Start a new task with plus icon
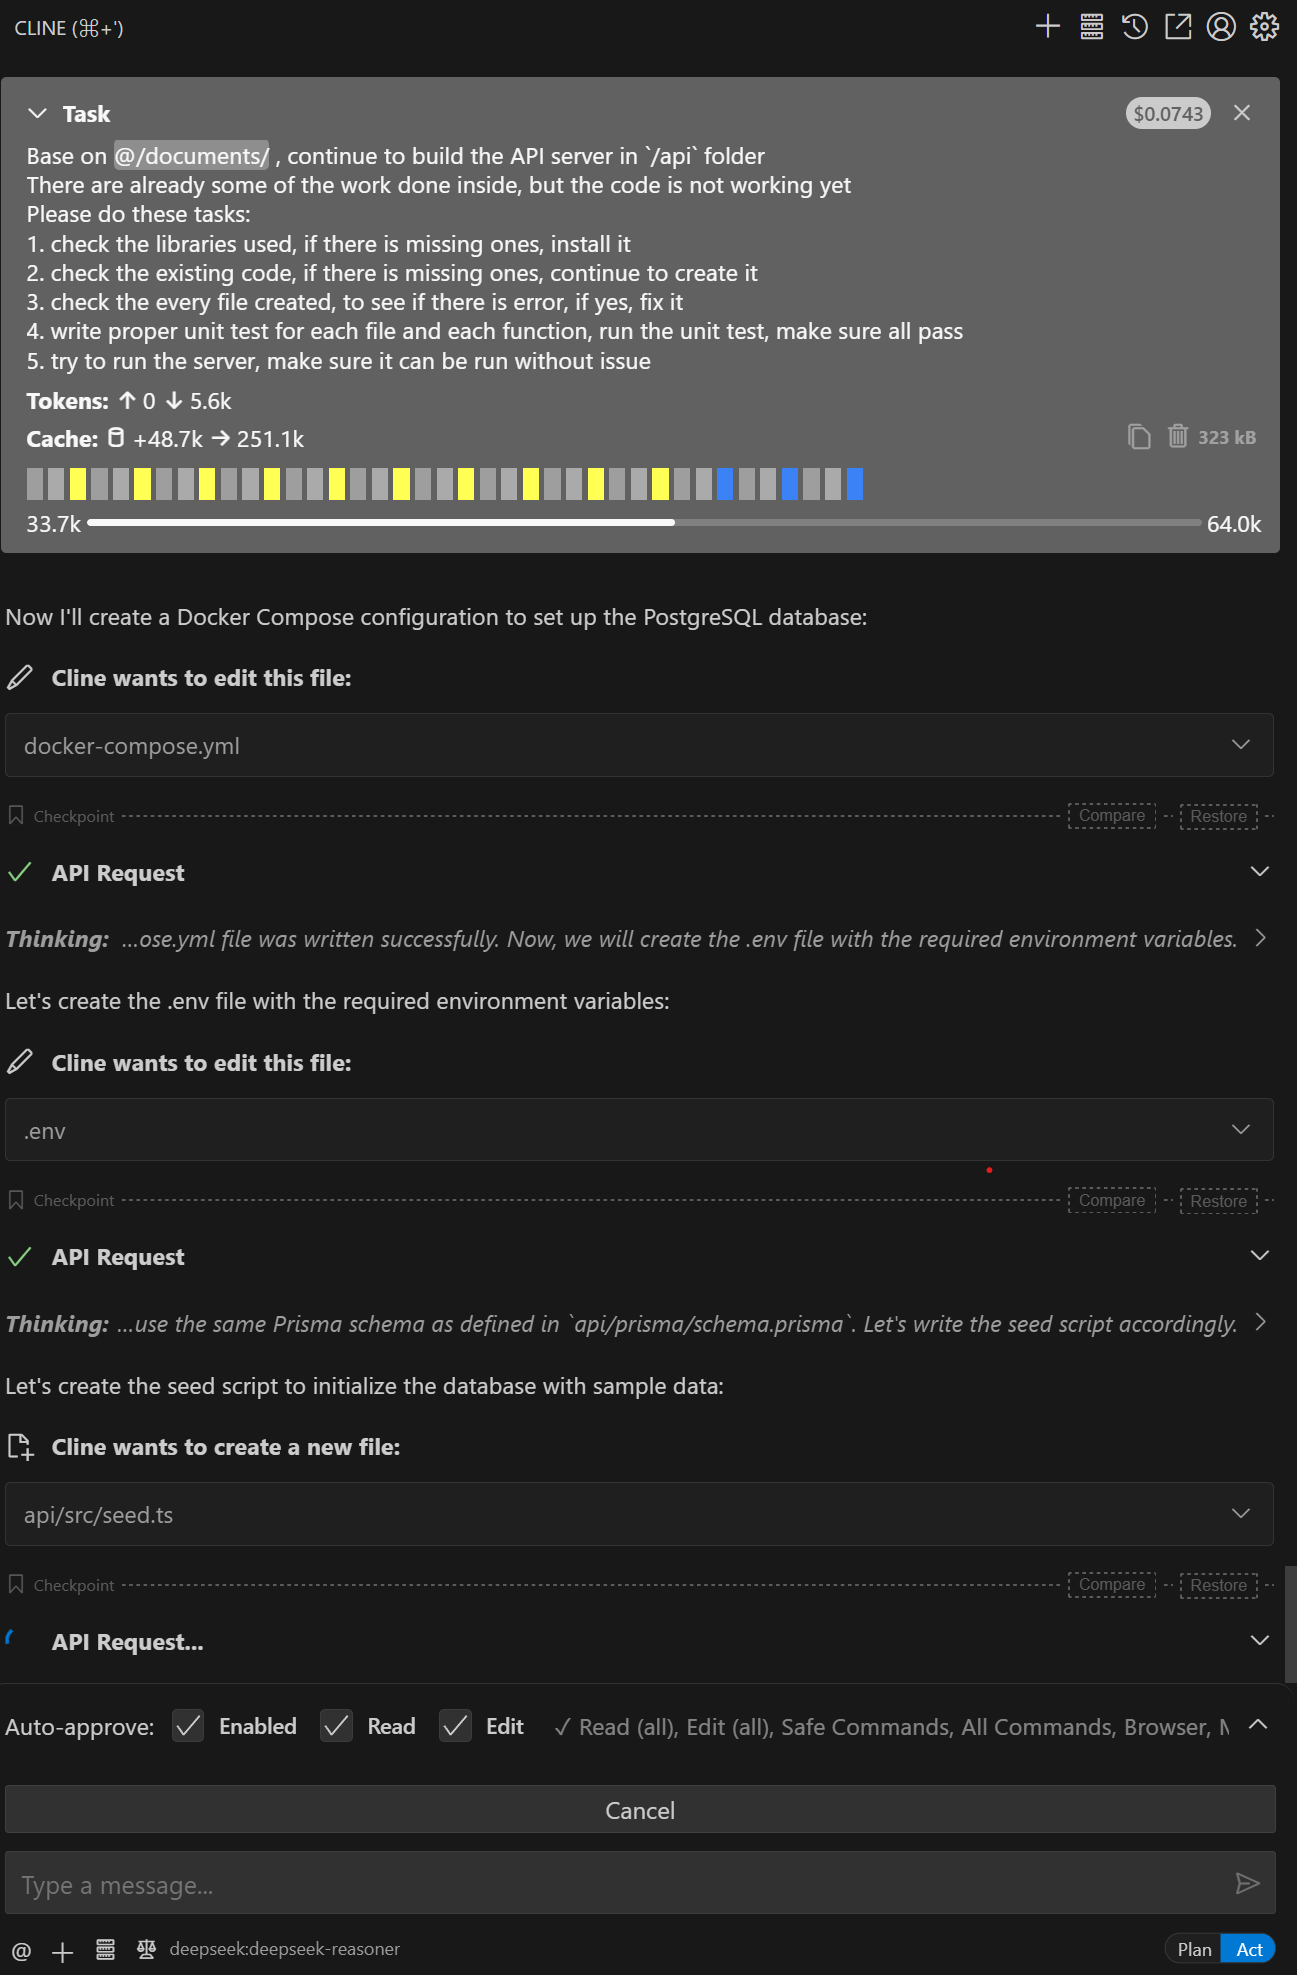1297x1975 pixels. [x=1047, y=27]
